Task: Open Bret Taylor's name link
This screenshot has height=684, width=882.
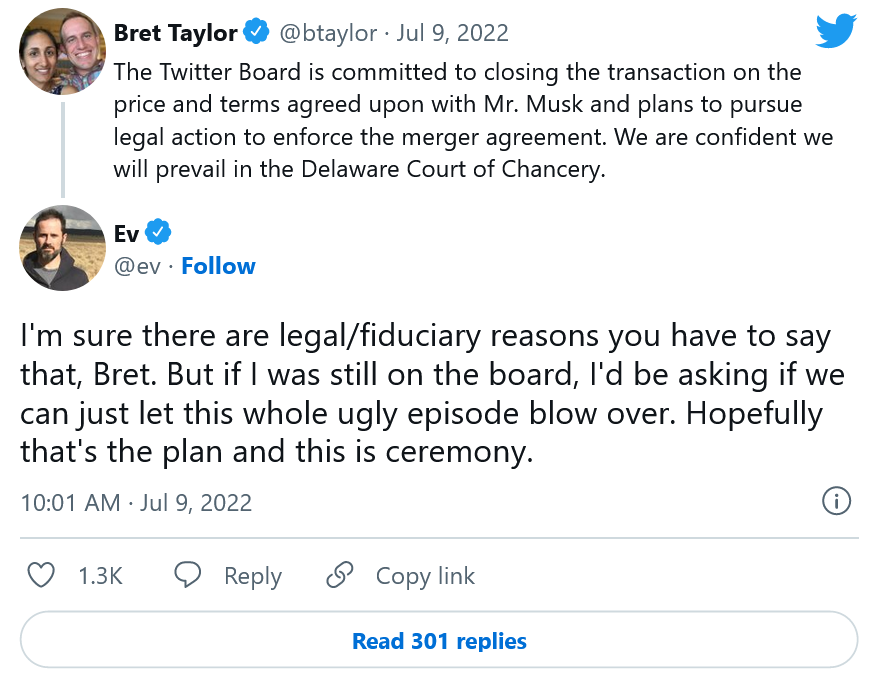Action: pyautogui.click(x=175, y=33)
